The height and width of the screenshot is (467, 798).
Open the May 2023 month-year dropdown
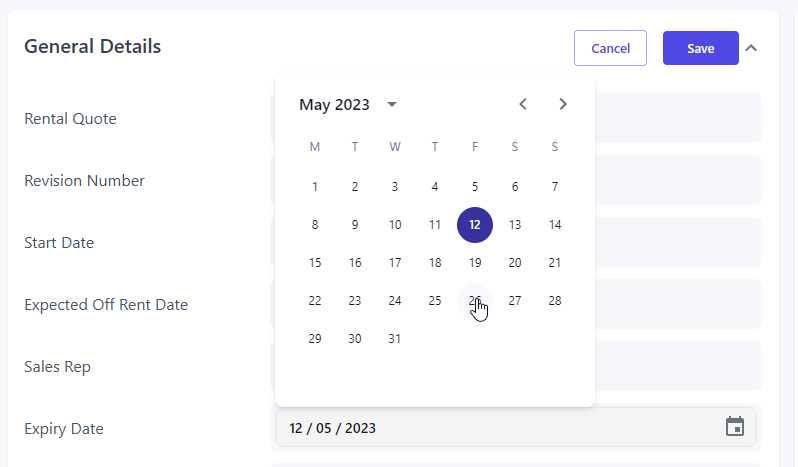coord(391,104)
